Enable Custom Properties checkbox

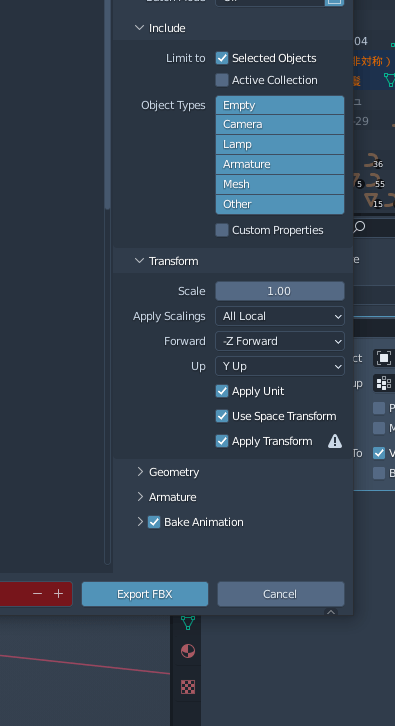tap(222, 230)
